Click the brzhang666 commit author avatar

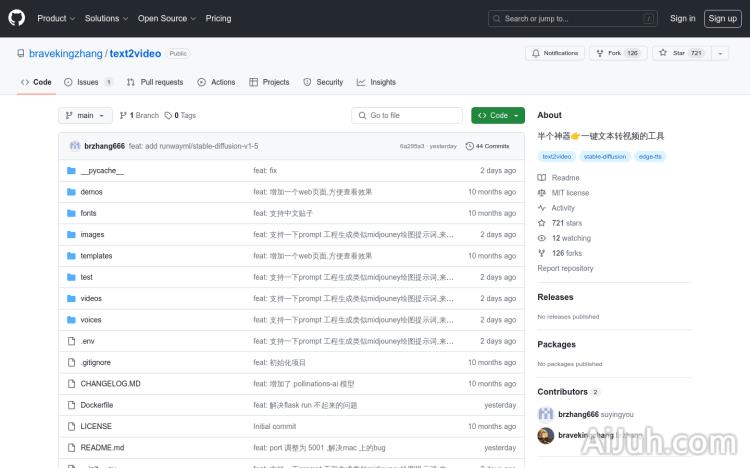pos(75,146)
